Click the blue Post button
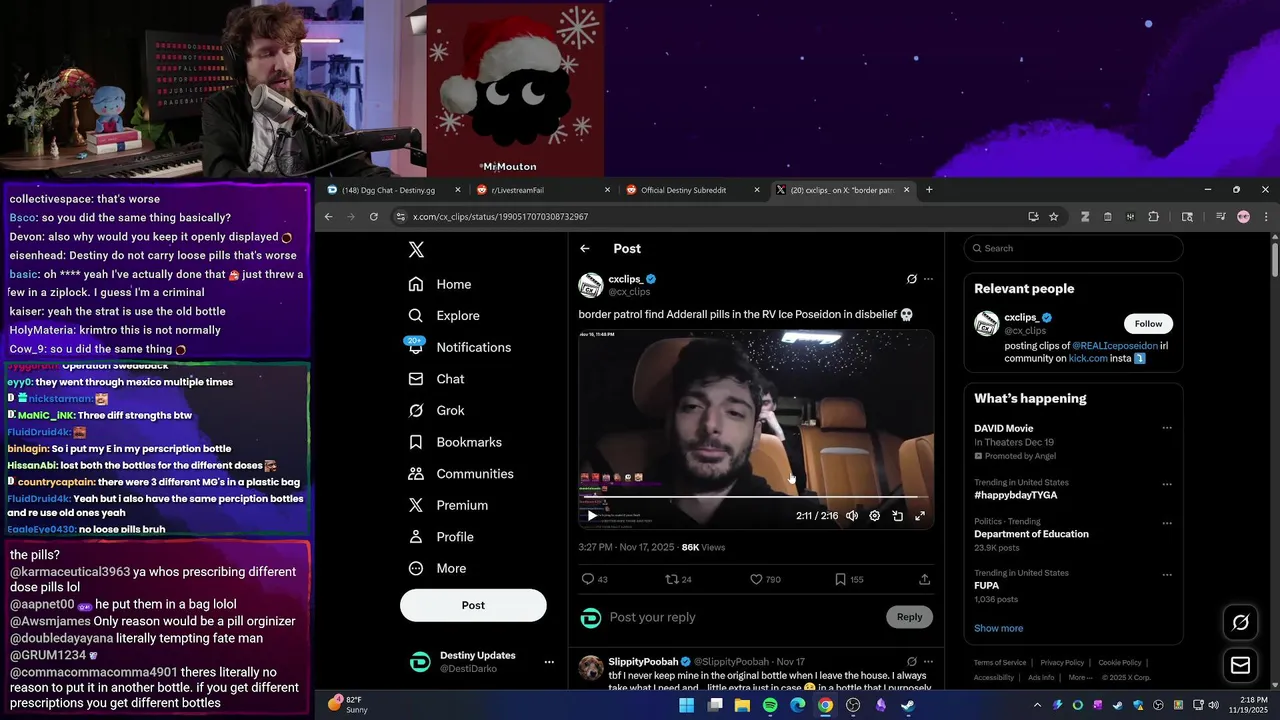The height and width of the screenshot is (720, 1280). coord(473,605)
